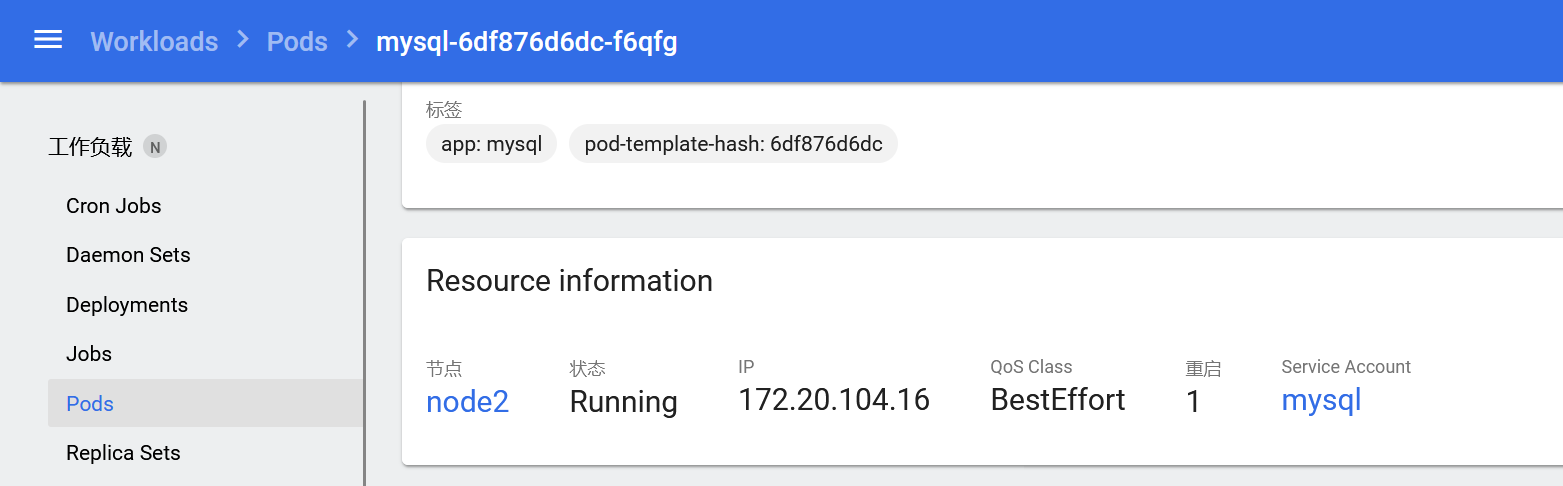
Task: Click breadcrumb chevron after Pods
Action: click(x=352, y=40)
